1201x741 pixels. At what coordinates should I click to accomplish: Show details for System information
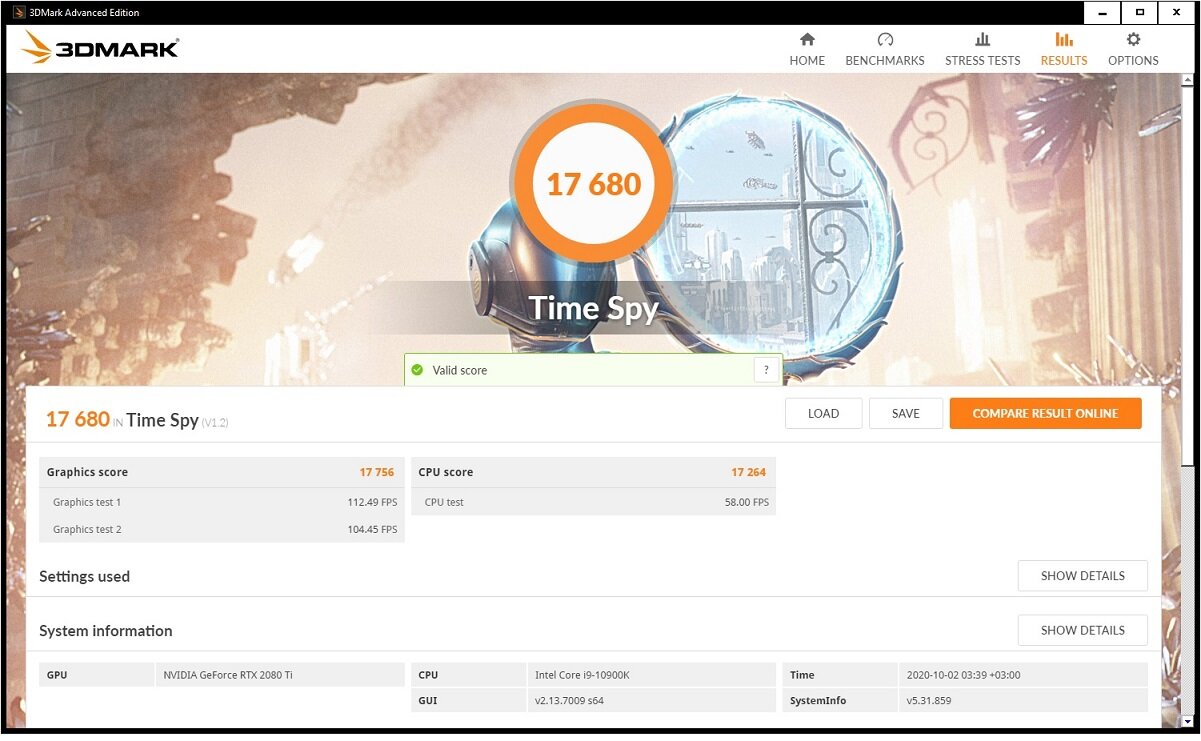coord(1082,630)
